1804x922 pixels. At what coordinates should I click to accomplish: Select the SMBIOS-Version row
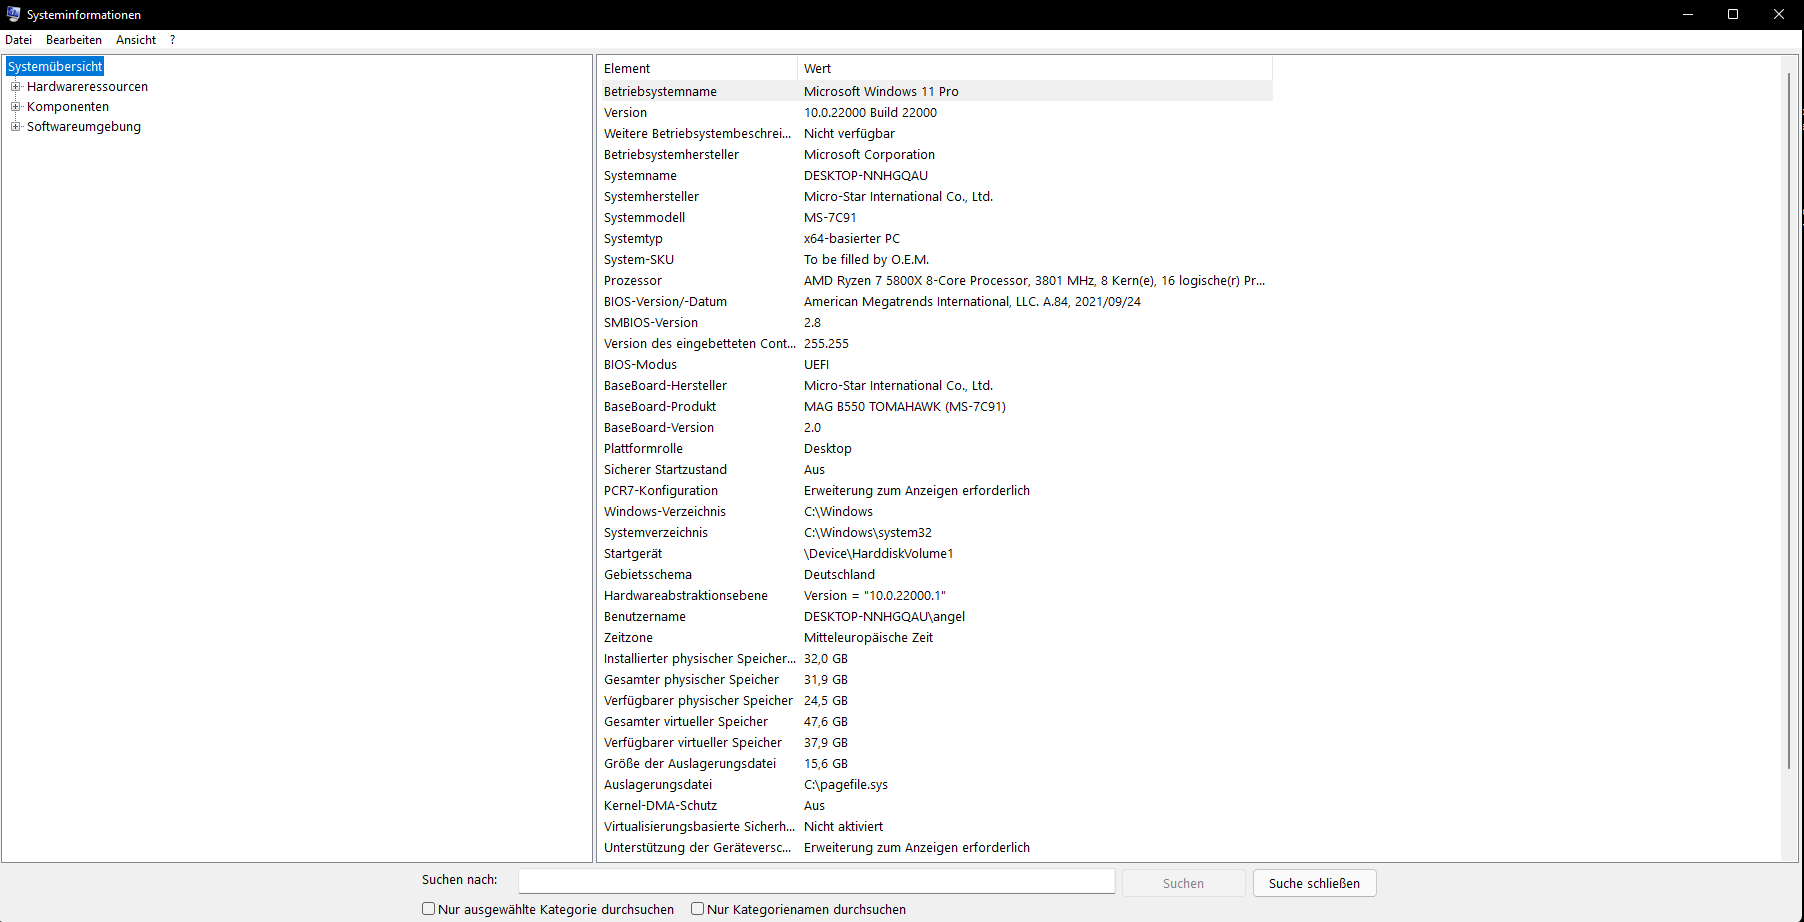[x=935, y=322]
